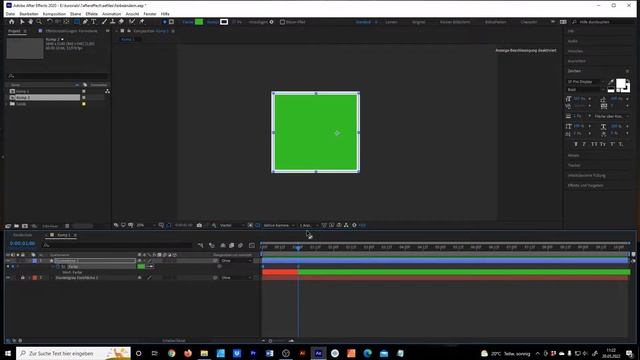Toggle visibility eye of Formebene 1 layer
Image resolution: width=640 pixels, height=360 pixels.
pos(8,260)
